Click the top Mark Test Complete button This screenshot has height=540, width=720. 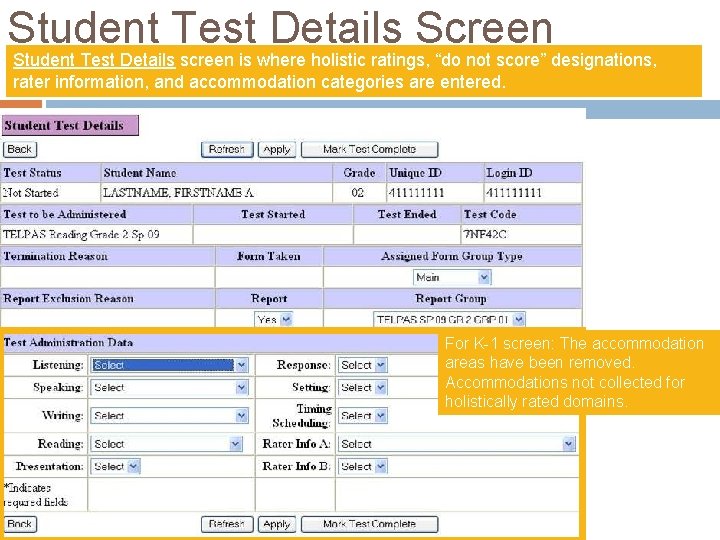point(370,149)
